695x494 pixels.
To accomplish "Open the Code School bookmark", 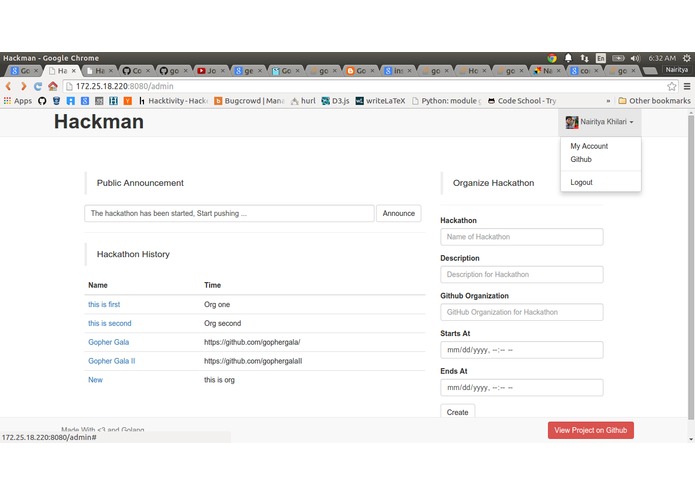I will click(x=522, y=101).
